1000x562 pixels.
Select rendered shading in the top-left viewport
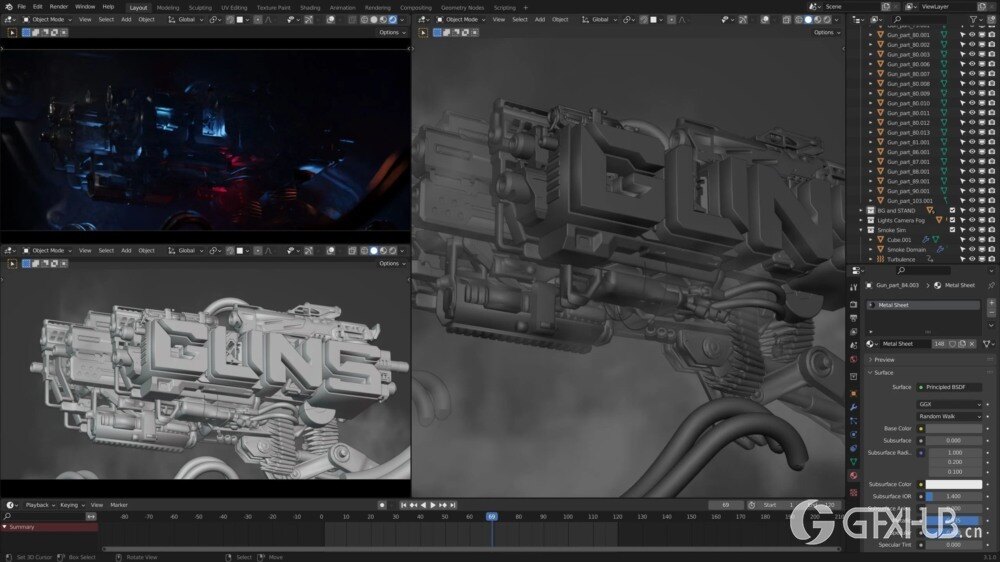(x=393, y=20)
